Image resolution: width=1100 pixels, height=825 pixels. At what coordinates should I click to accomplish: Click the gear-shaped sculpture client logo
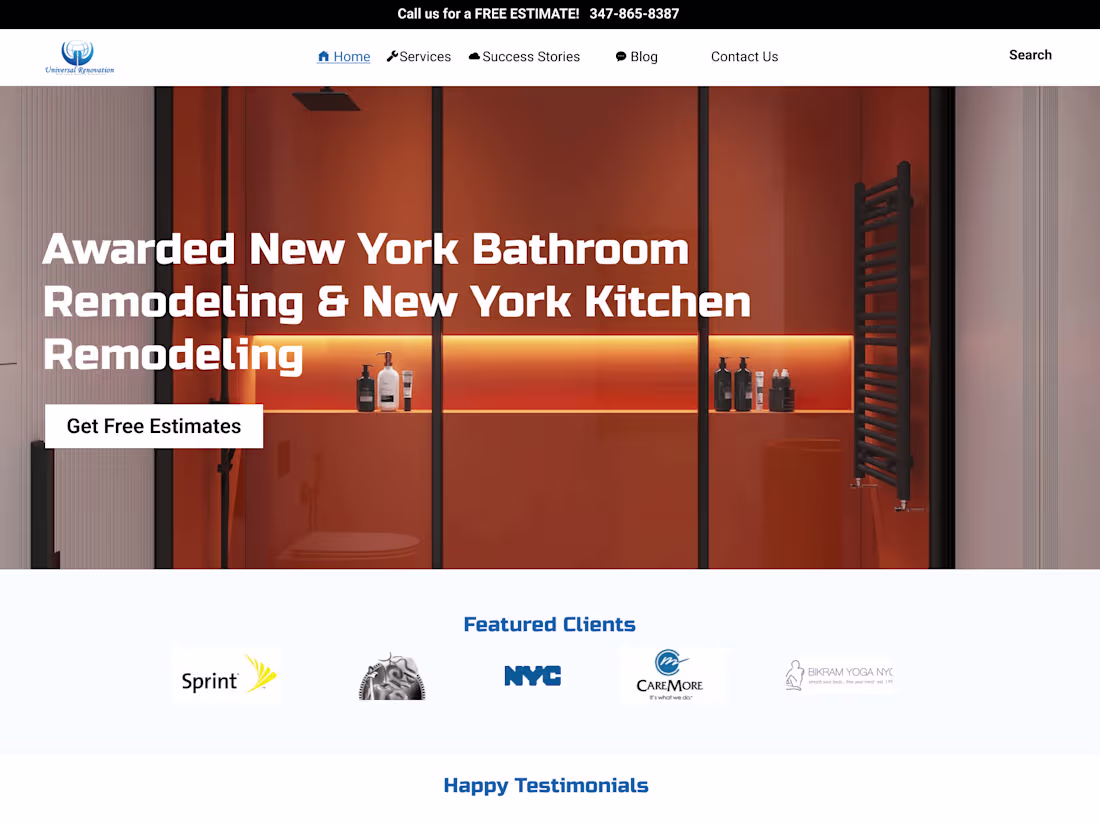coord(391,675)
